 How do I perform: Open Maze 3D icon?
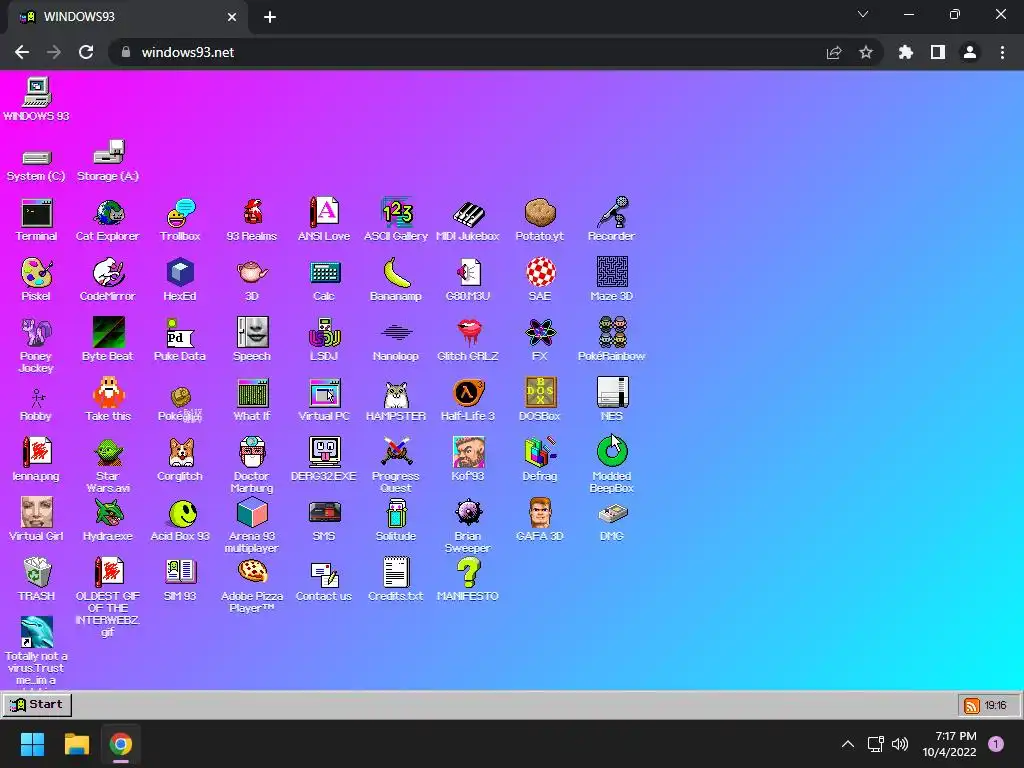pyautogui.click(x=612, y=274)
